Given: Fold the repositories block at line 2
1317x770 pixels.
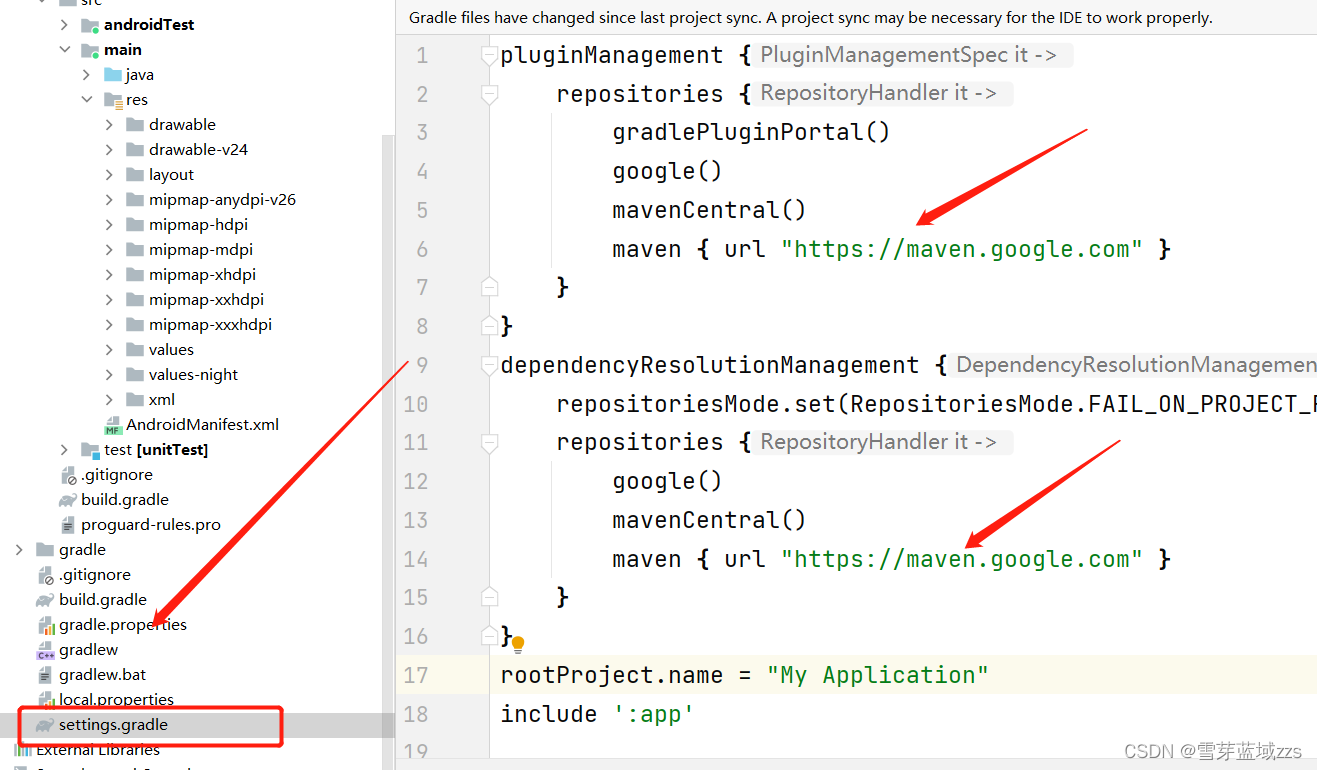Looking at the screenshot, I should coord(489,94).
